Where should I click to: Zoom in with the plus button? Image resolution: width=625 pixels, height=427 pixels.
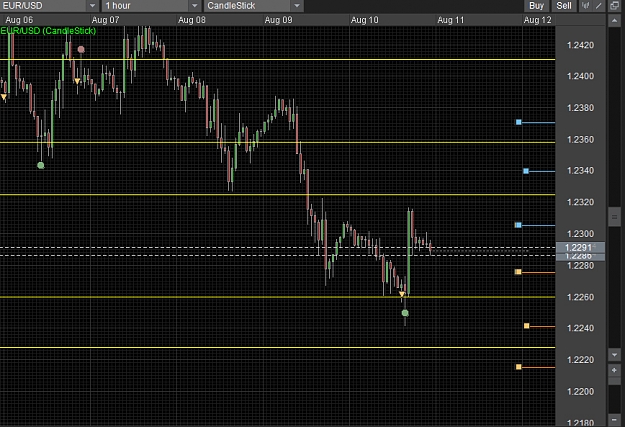pos(614,370)
